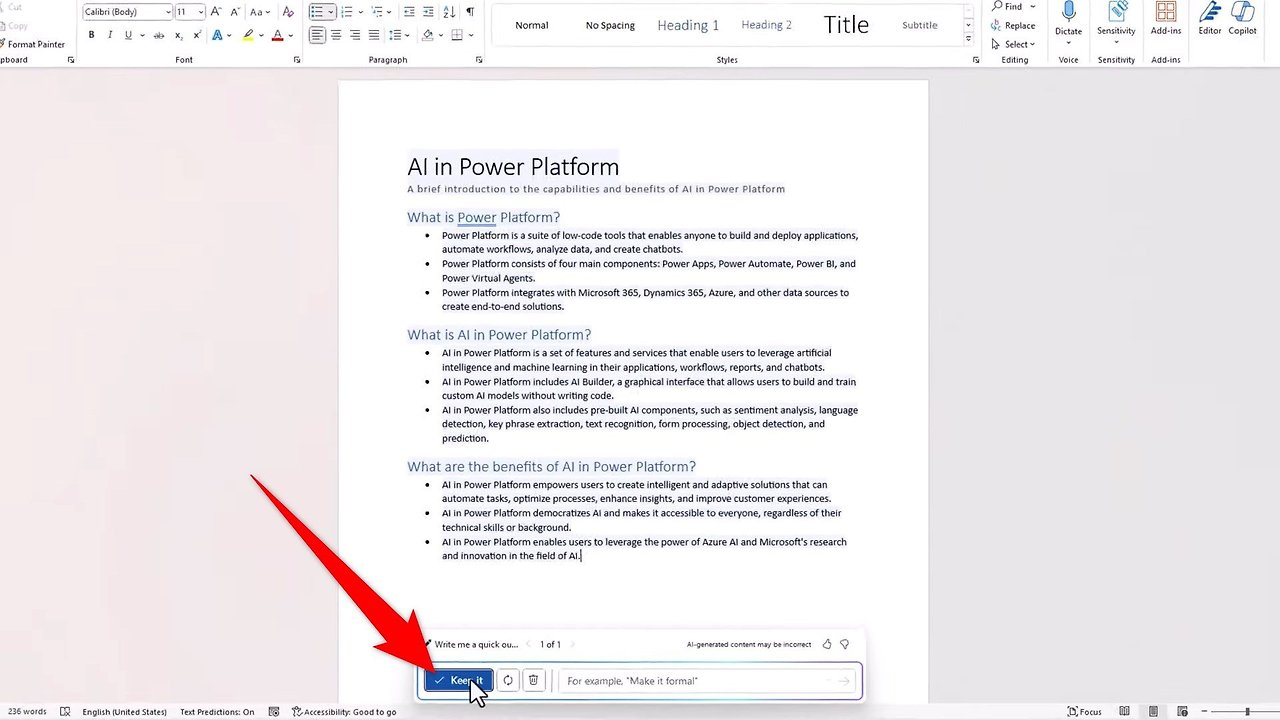Click the Keep it button

tap(459, 680)
